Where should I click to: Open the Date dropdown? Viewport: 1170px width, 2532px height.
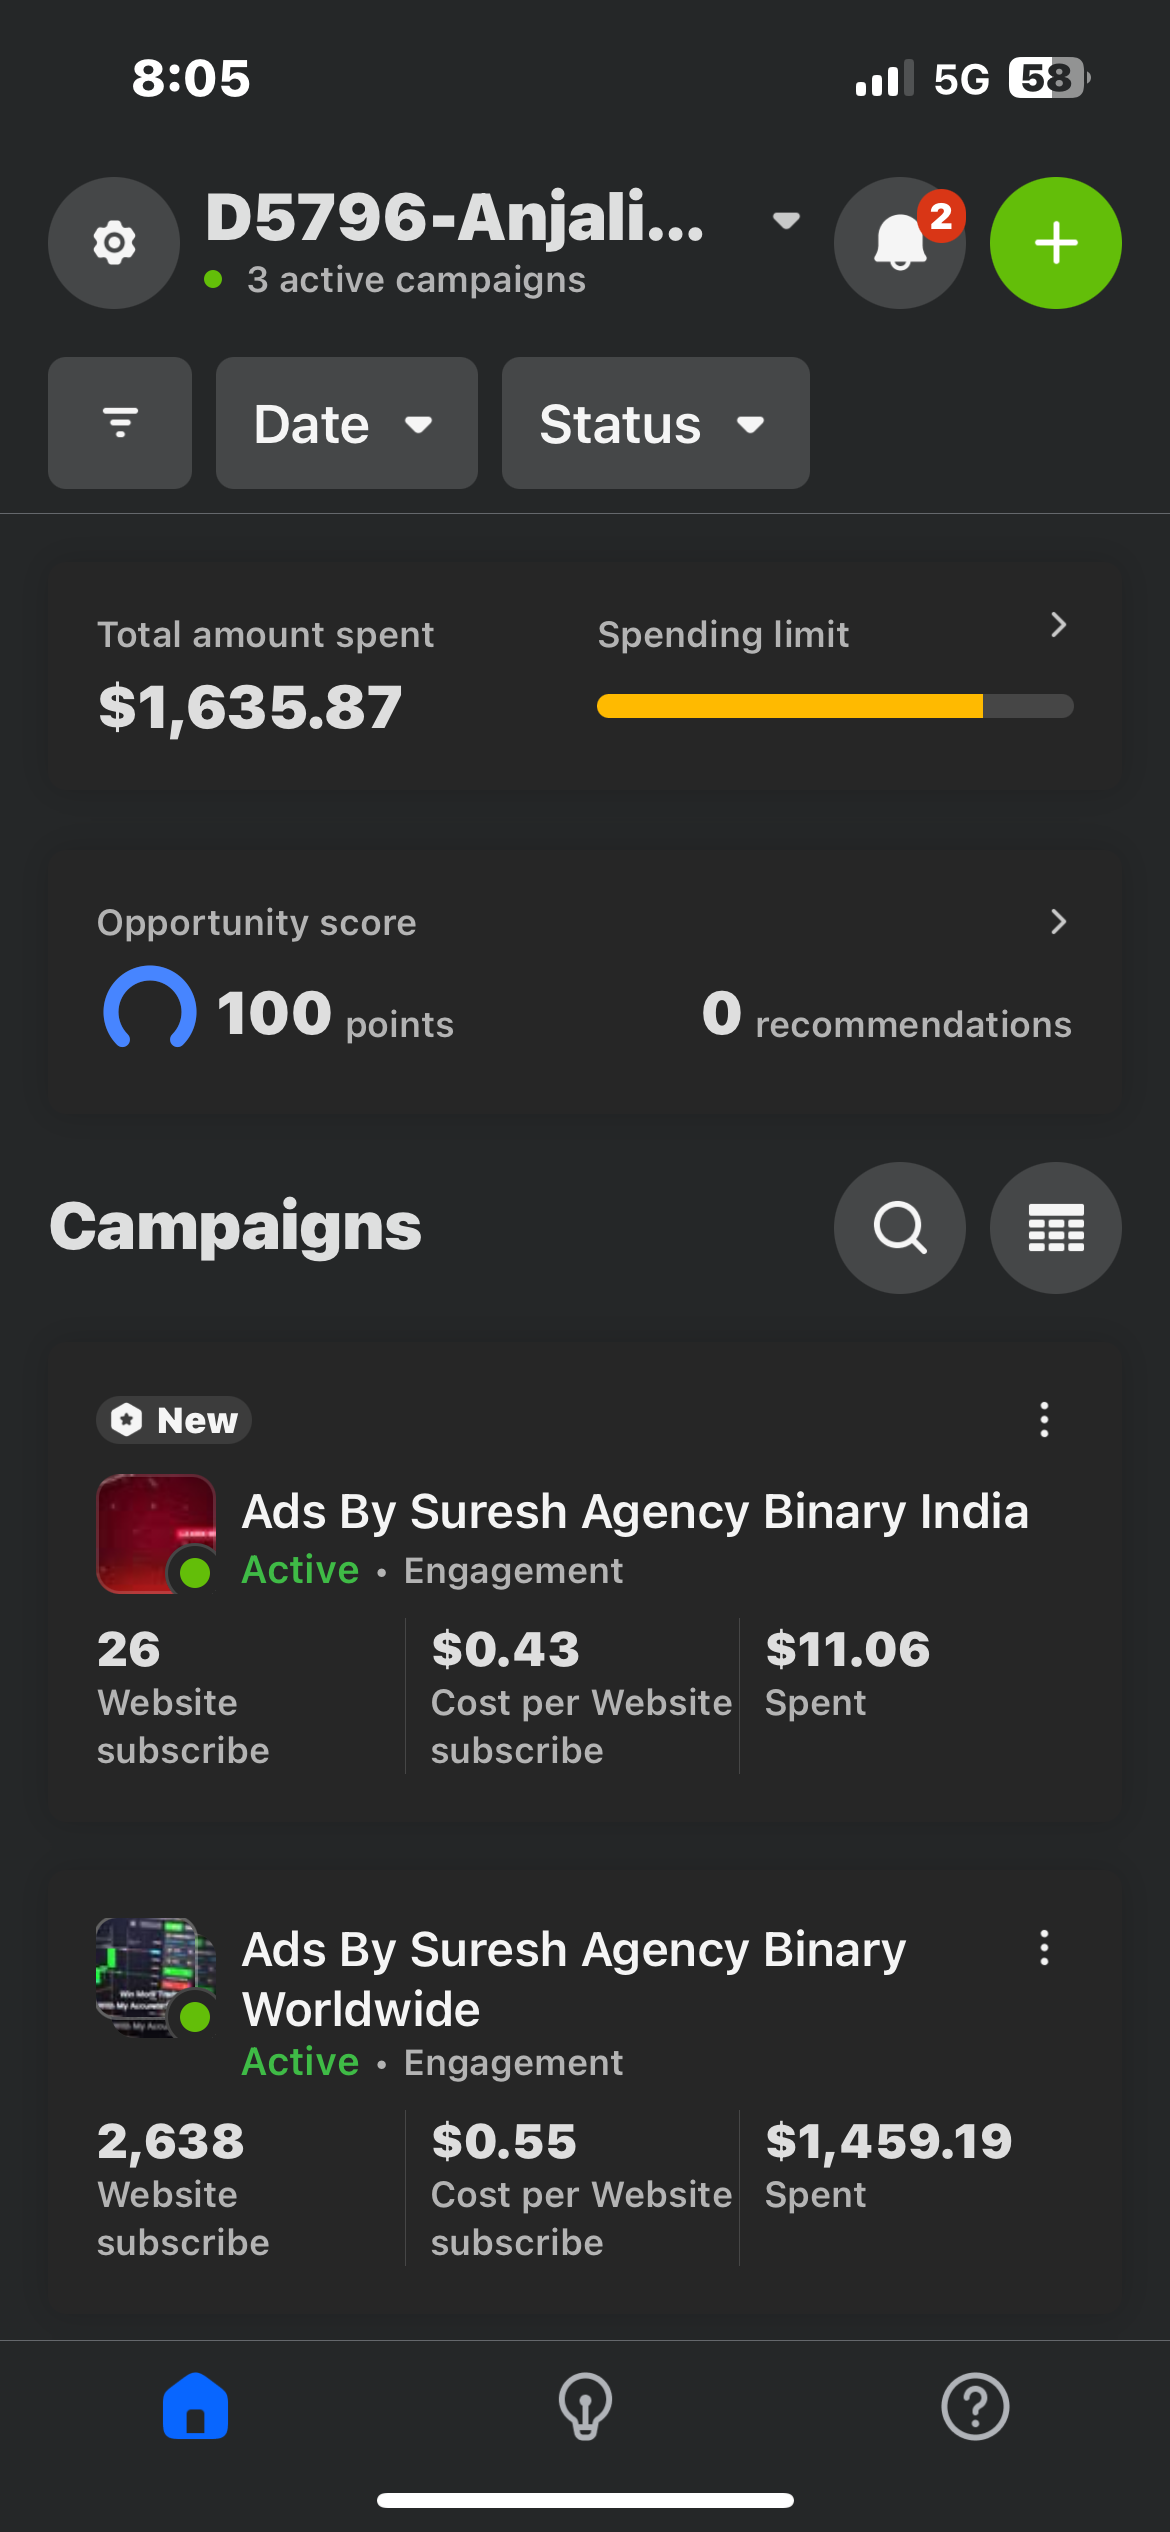[x=346, y=423]
